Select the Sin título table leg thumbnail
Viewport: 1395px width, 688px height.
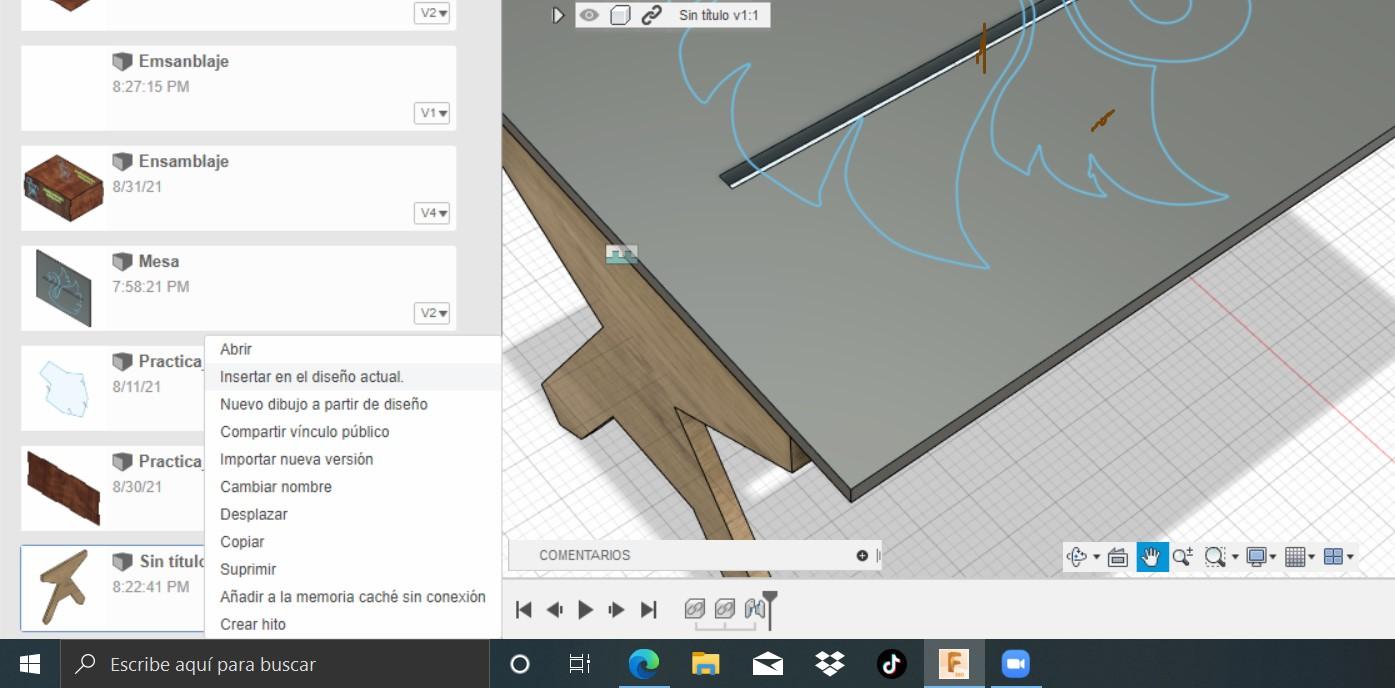pyautogui.click(x=63, y=588)
